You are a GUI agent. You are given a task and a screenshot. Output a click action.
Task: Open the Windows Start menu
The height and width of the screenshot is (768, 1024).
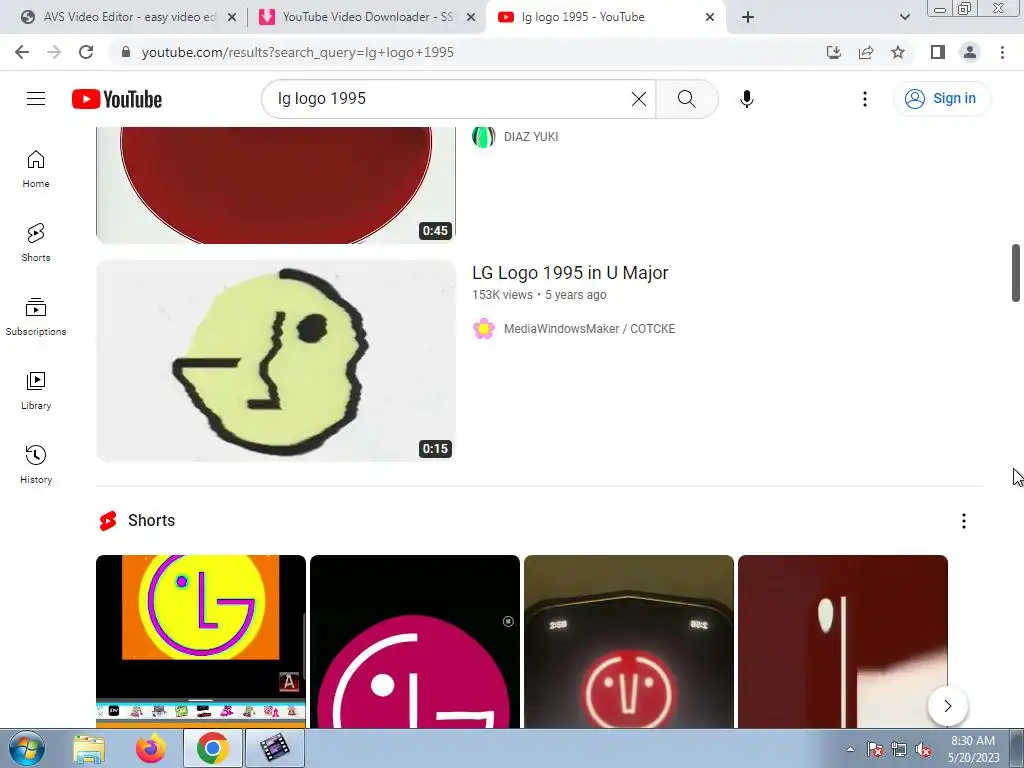point(27,748)
